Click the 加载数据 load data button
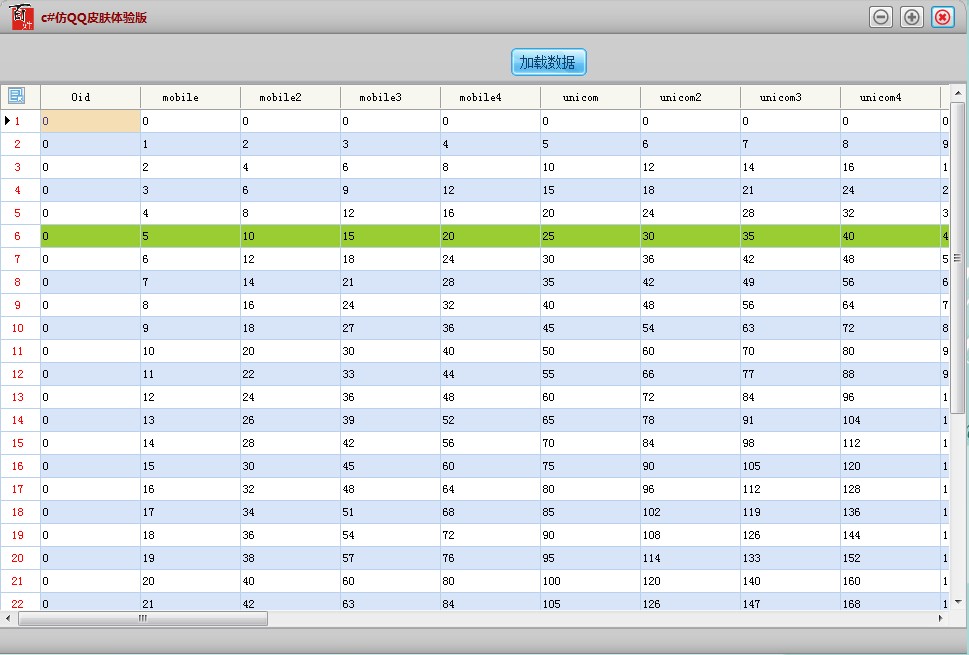This screenshot has height=655, width=969. [x=548, y=62]
